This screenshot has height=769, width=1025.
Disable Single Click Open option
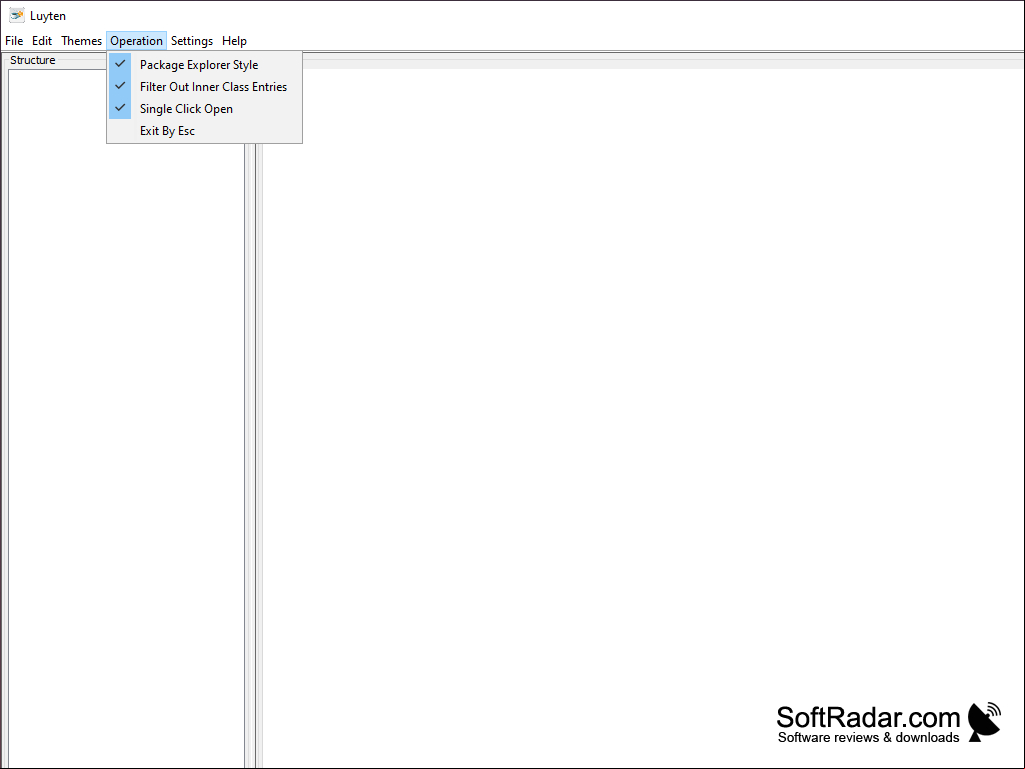[204, 109]
